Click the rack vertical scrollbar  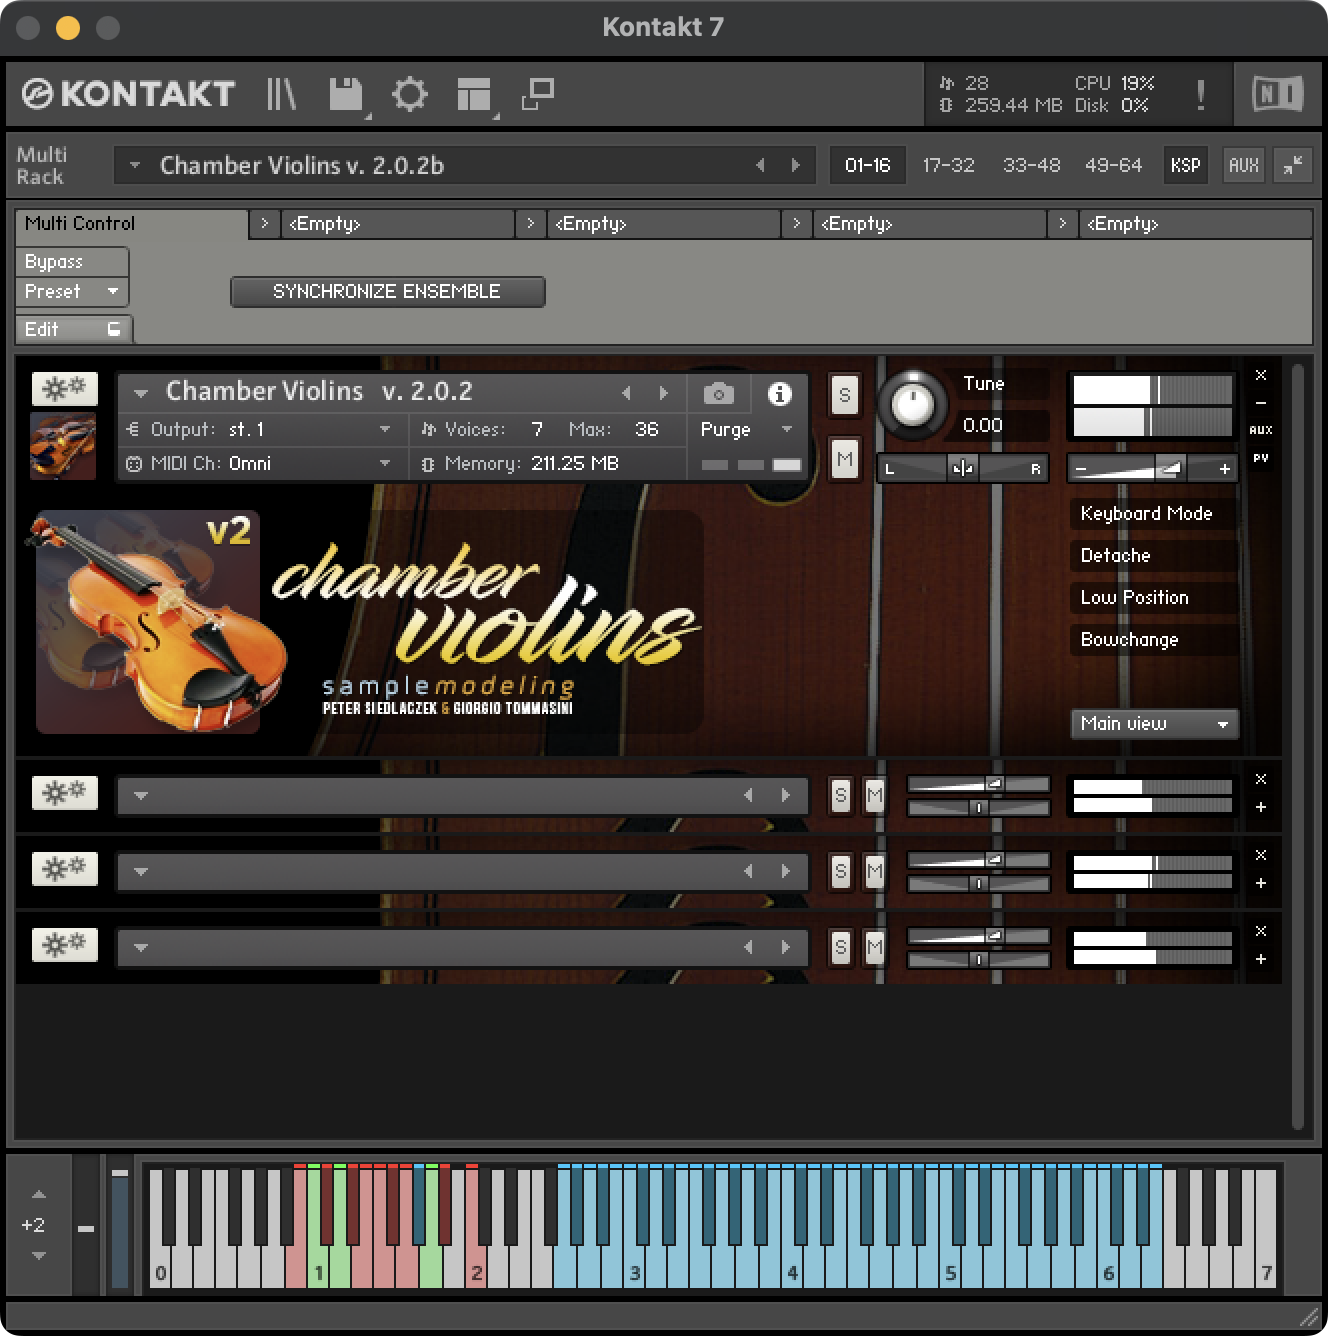coord(1298,746)
